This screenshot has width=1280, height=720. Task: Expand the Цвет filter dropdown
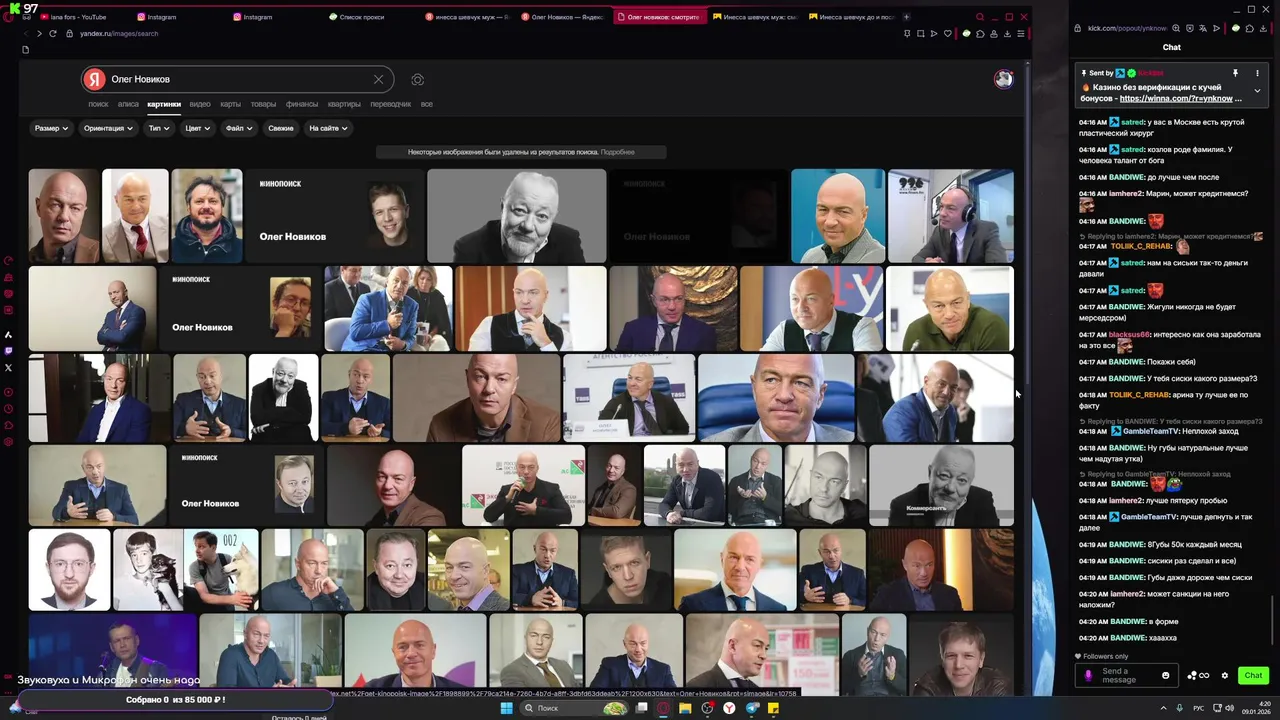click(x=197, y=128)
